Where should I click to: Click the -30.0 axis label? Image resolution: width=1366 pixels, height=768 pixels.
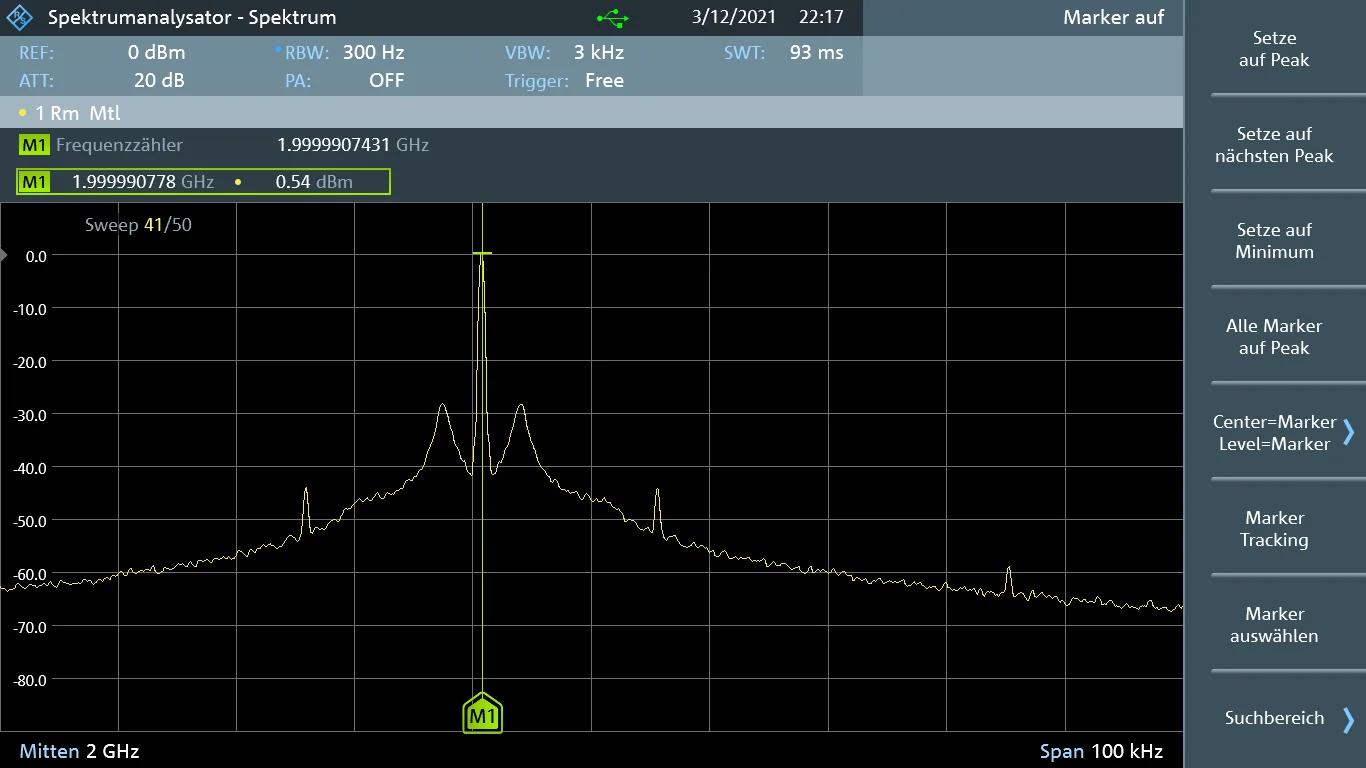[30, 415]
